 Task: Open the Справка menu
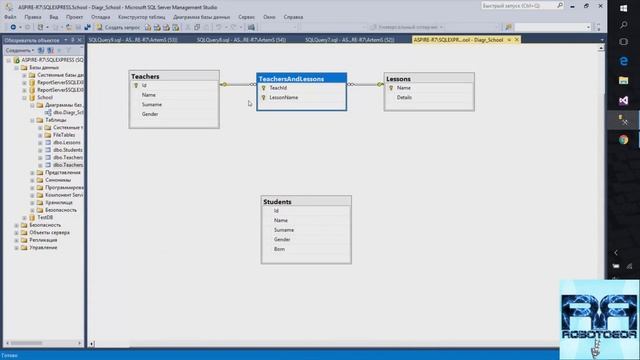tap(293, 17)
